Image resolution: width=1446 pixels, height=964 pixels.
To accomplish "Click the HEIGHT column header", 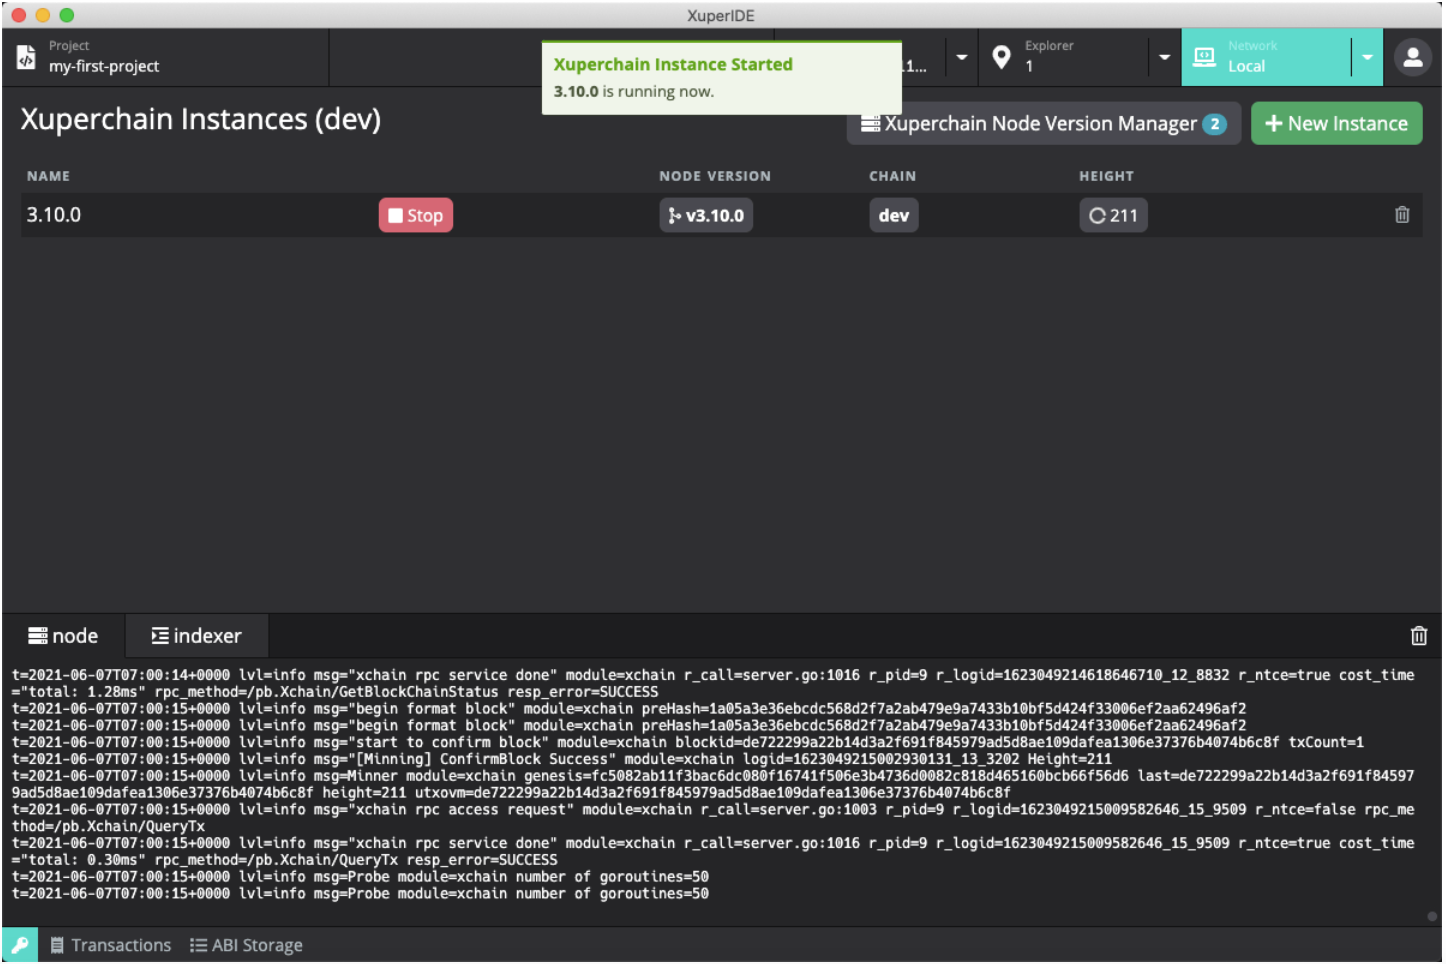I will 1106,176.
